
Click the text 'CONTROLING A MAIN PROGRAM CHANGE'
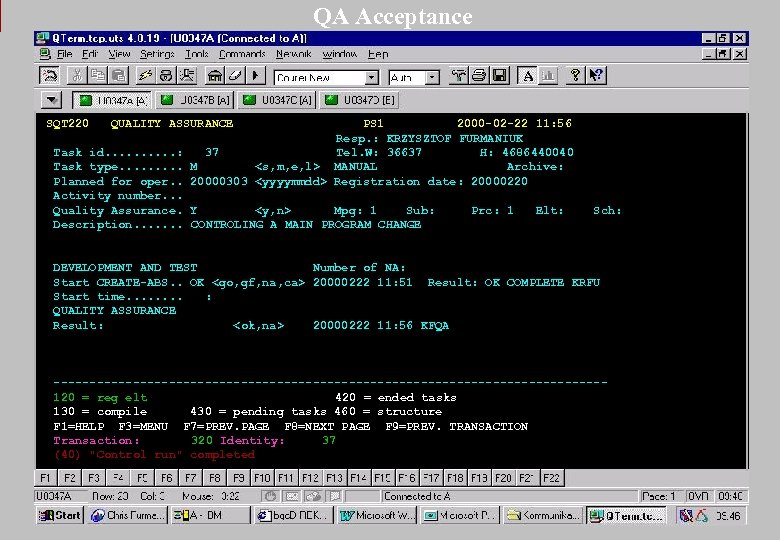pyautogui.click(x=305, y=225)
